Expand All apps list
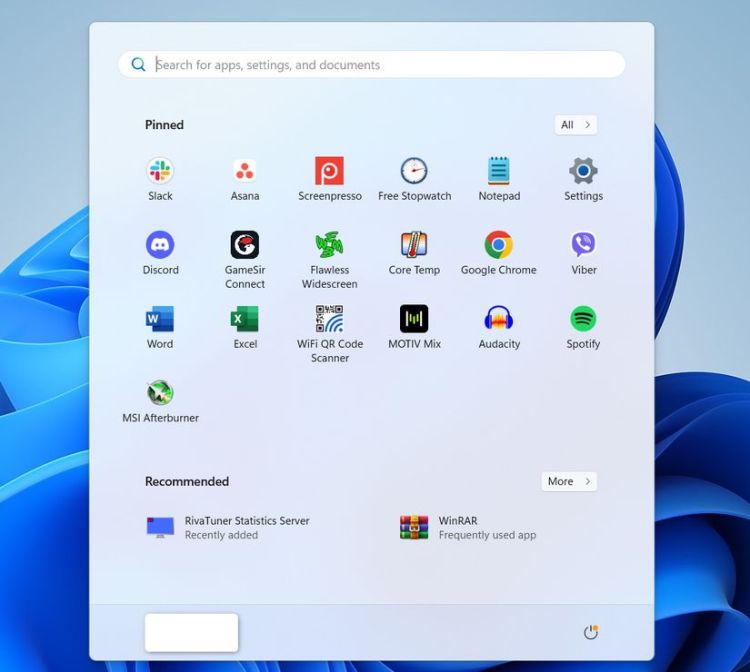750x672 pixels. pos(576,125)
